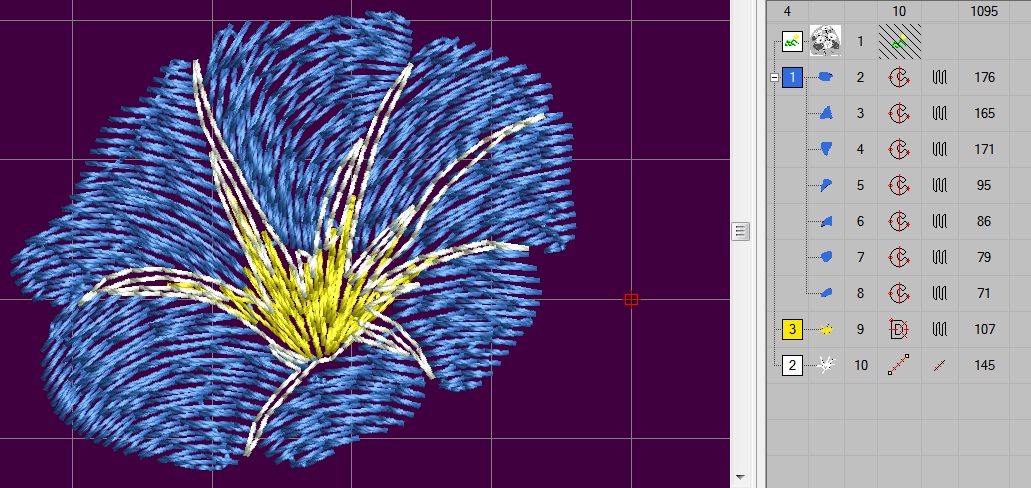Image resolution: width=1031 pixels, height=488 pixels.
Task: Click the white branch shape icon of object 10
Action: pos(826,365)
